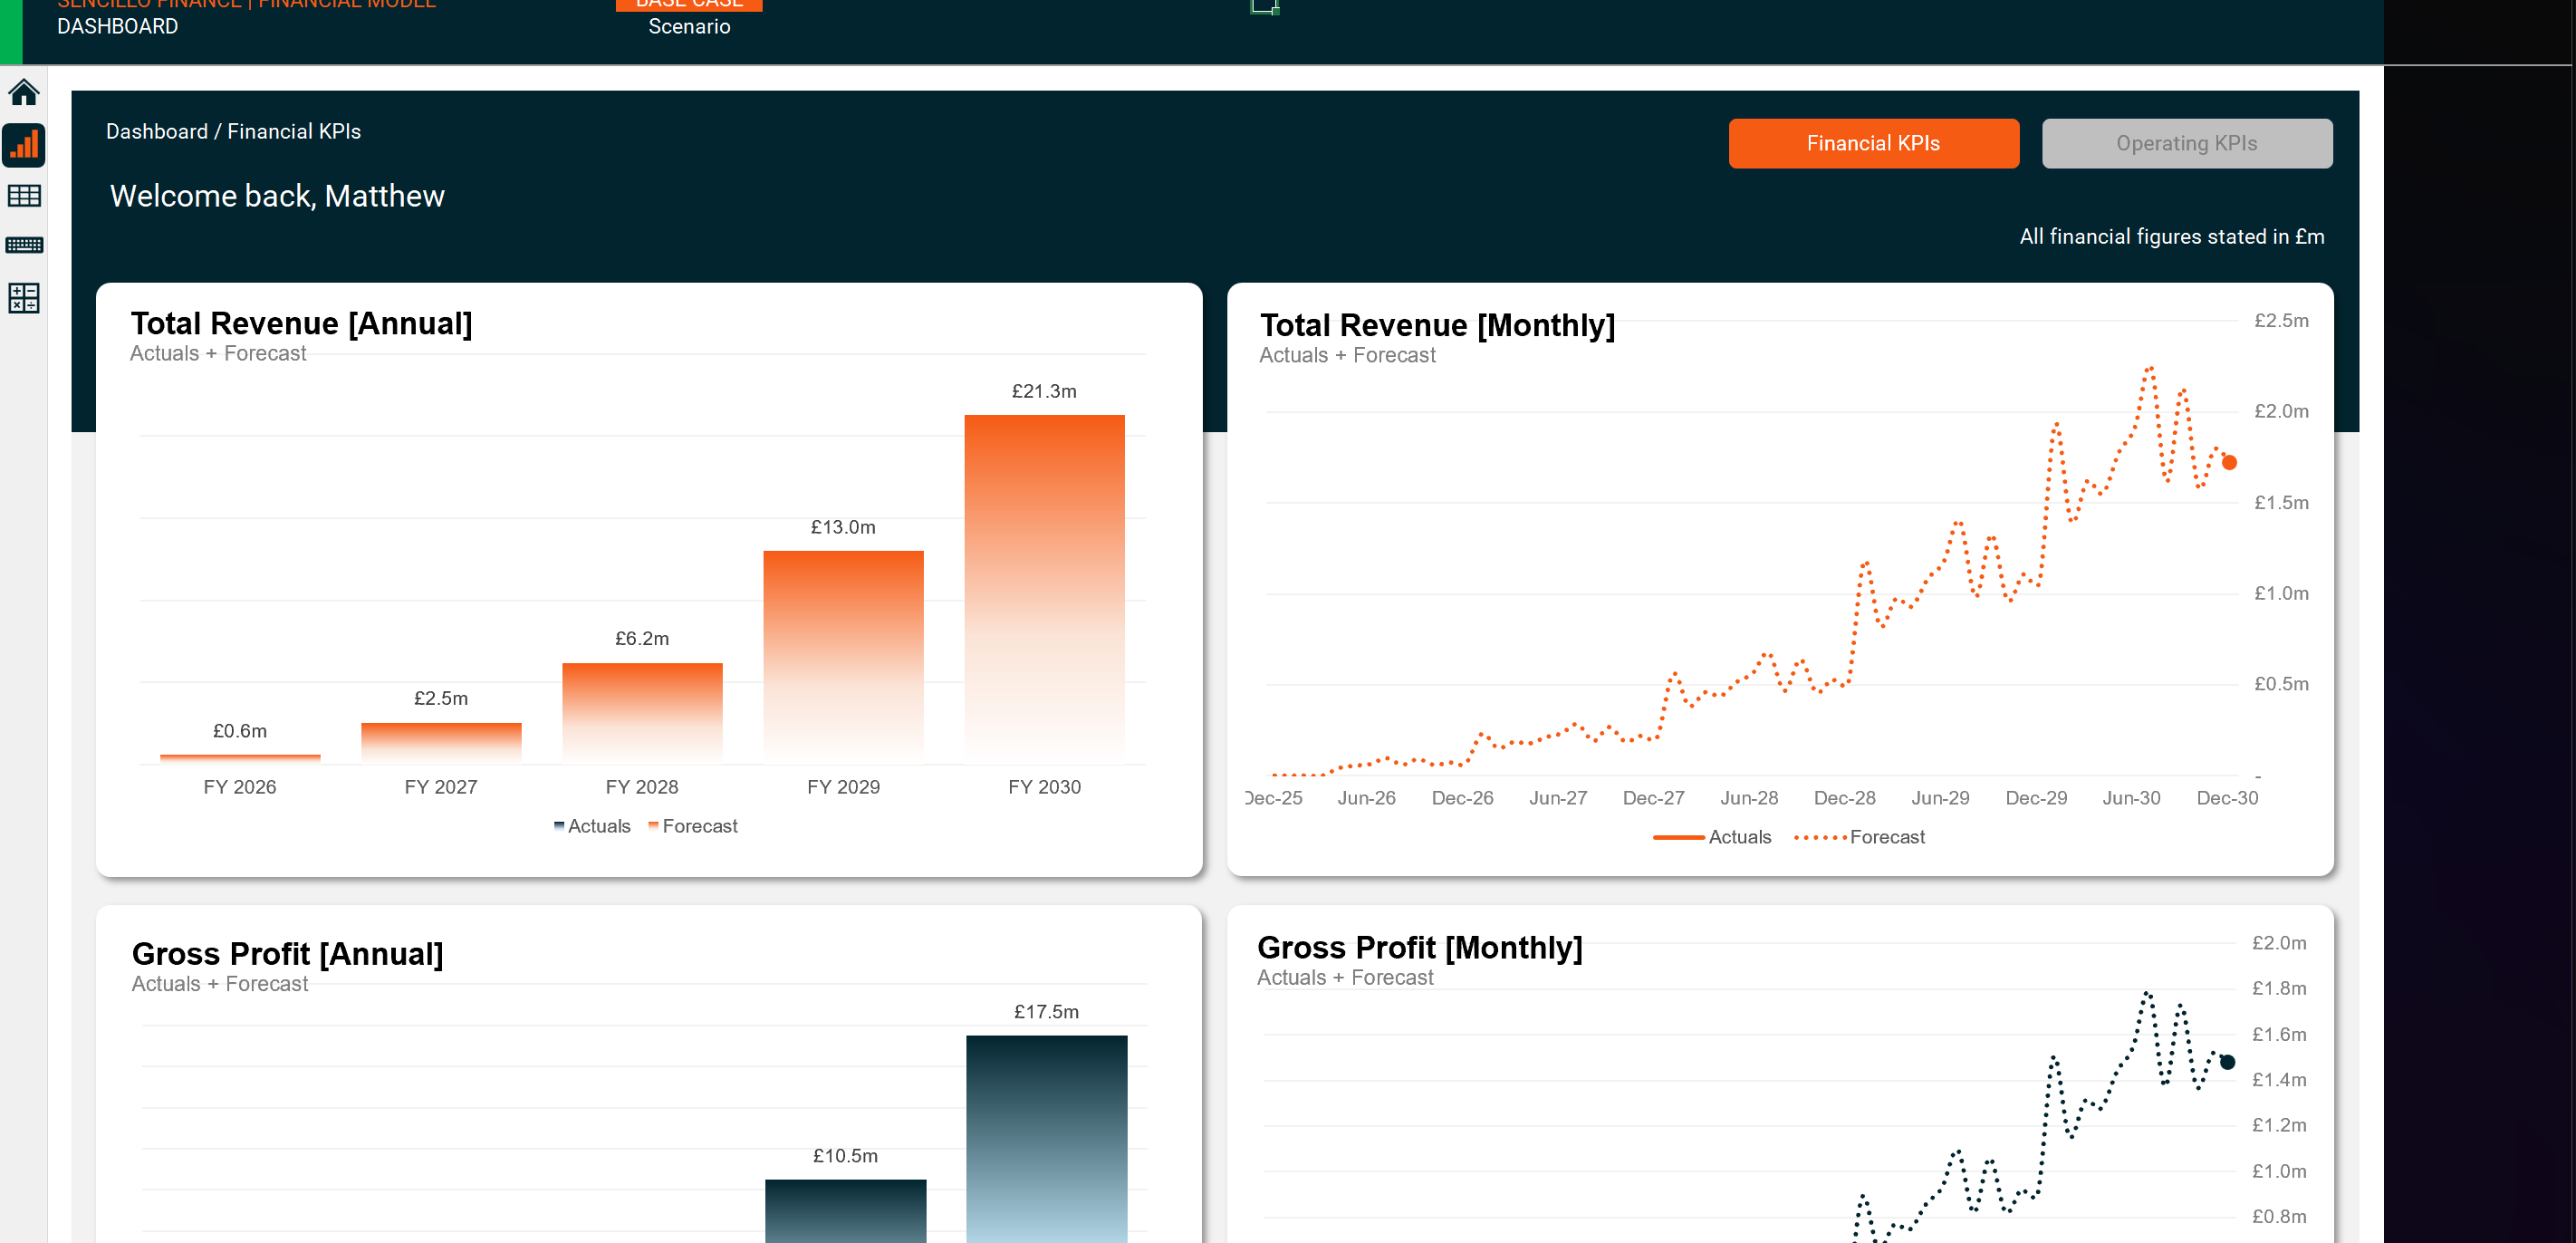The height and width of the screenshot is (1243, 2576).
Task: Select the FY 2030 revenue bar
Action: click(1044, 589)
